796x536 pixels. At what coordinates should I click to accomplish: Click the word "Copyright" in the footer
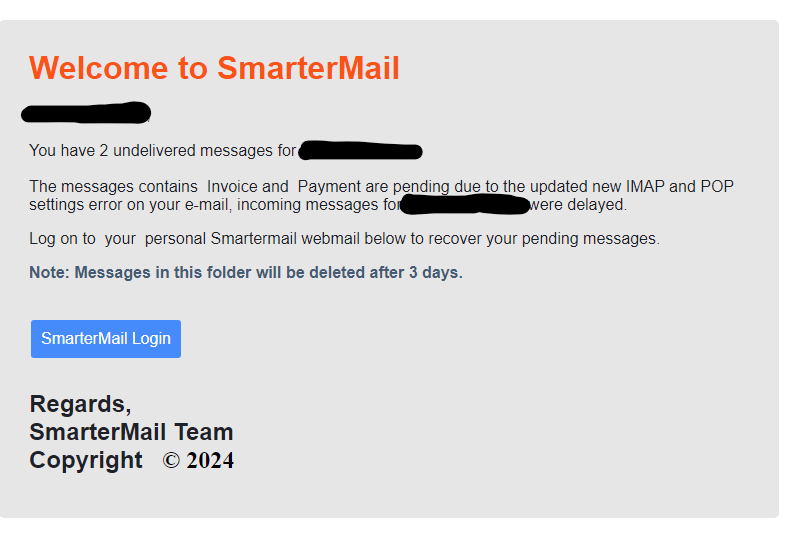click(x=86, y=460)
